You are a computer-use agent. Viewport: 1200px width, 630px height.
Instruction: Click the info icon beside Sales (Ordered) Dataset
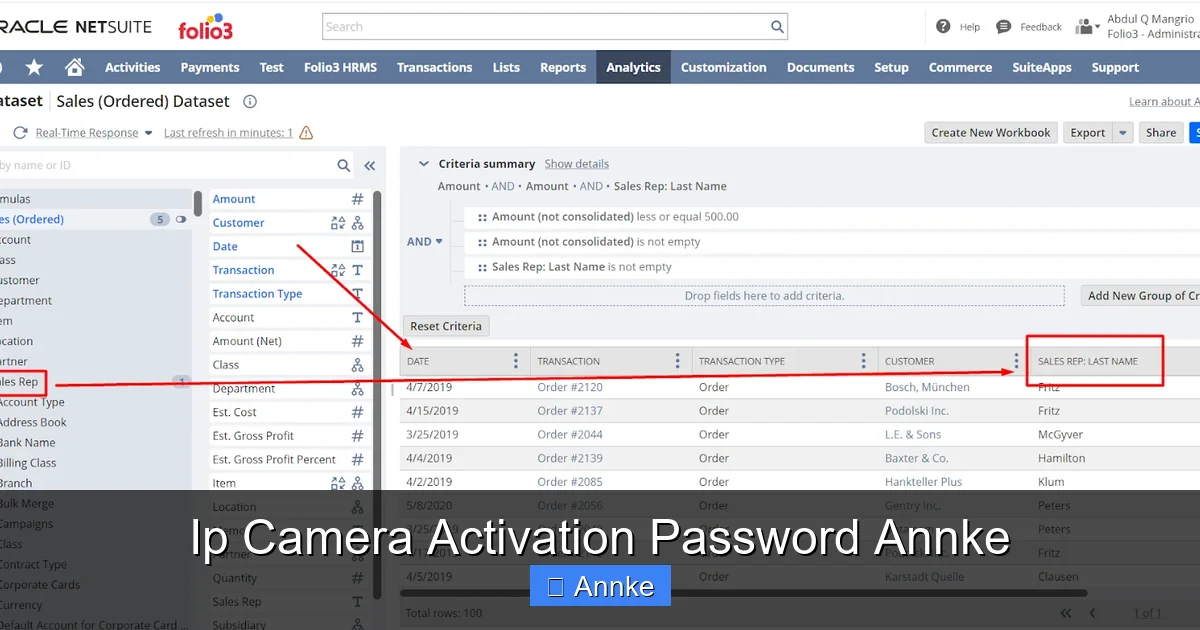coord(250,101)
